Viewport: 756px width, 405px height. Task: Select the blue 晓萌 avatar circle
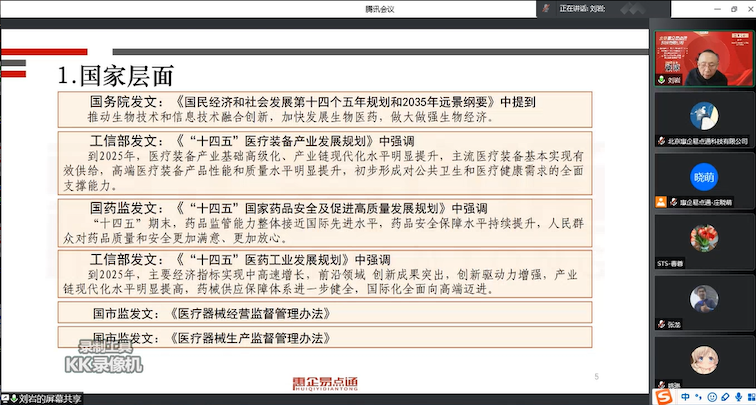[x=704, y=177]
